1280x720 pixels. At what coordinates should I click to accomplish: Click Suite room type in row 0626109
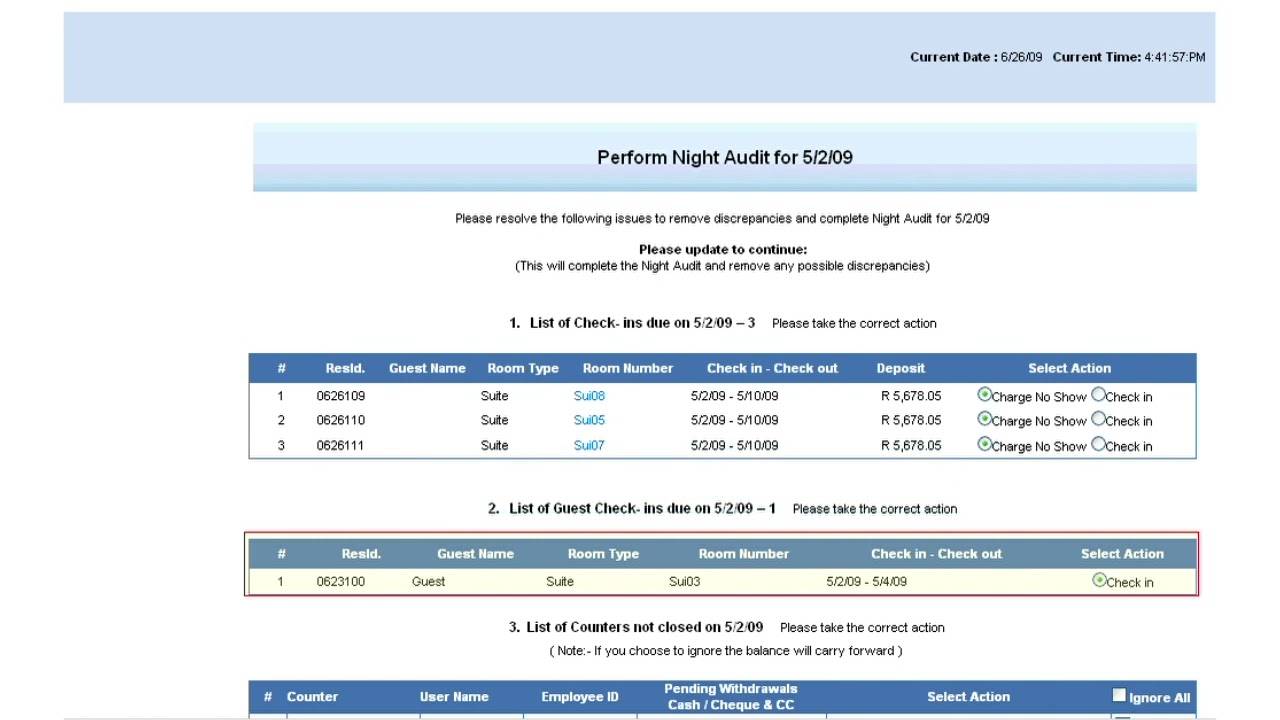(x=494, y=396)
